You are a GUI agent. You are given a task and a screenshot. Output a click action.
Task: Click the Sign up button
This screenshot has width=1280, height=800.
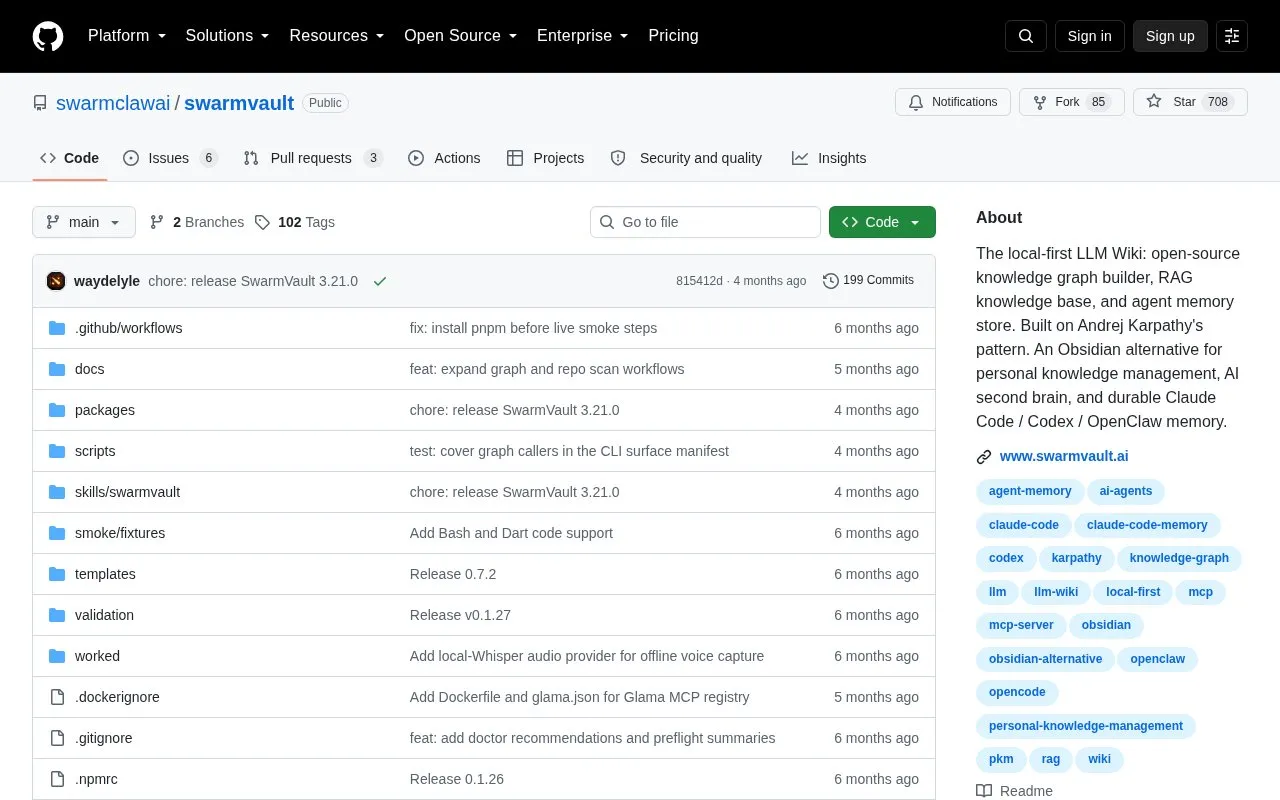[x=1170, y=36]
